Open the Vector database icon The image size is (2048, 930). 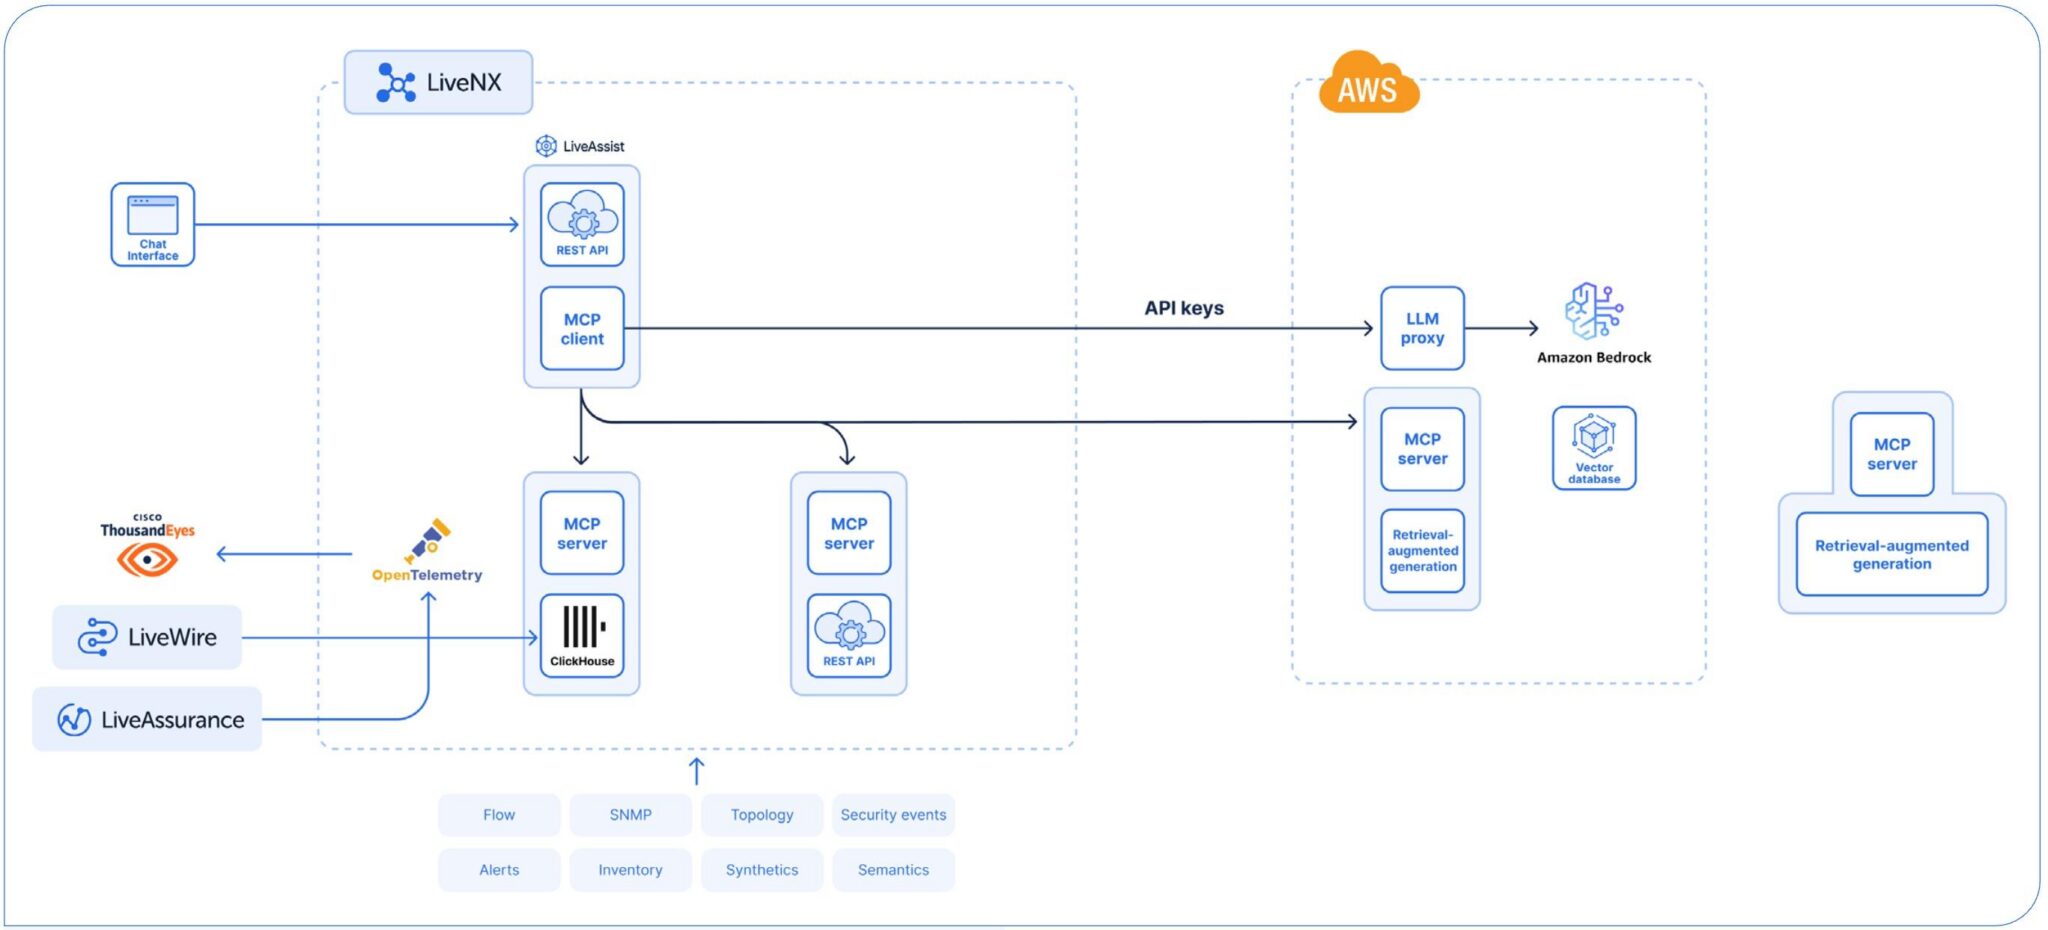tap(1594, 448)
